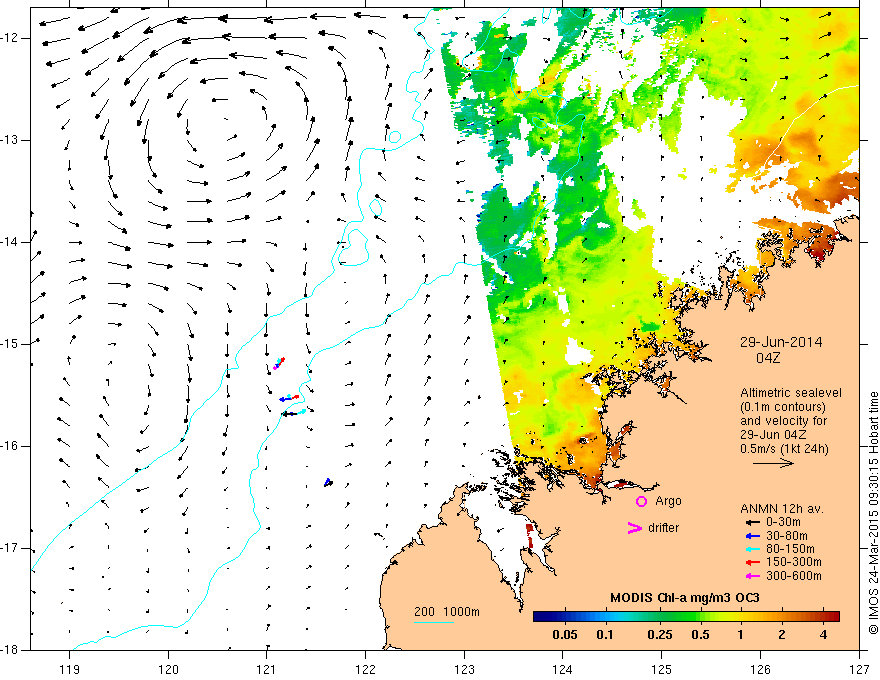
Task: Click the longitude axis label "127"
Action: 859,670
